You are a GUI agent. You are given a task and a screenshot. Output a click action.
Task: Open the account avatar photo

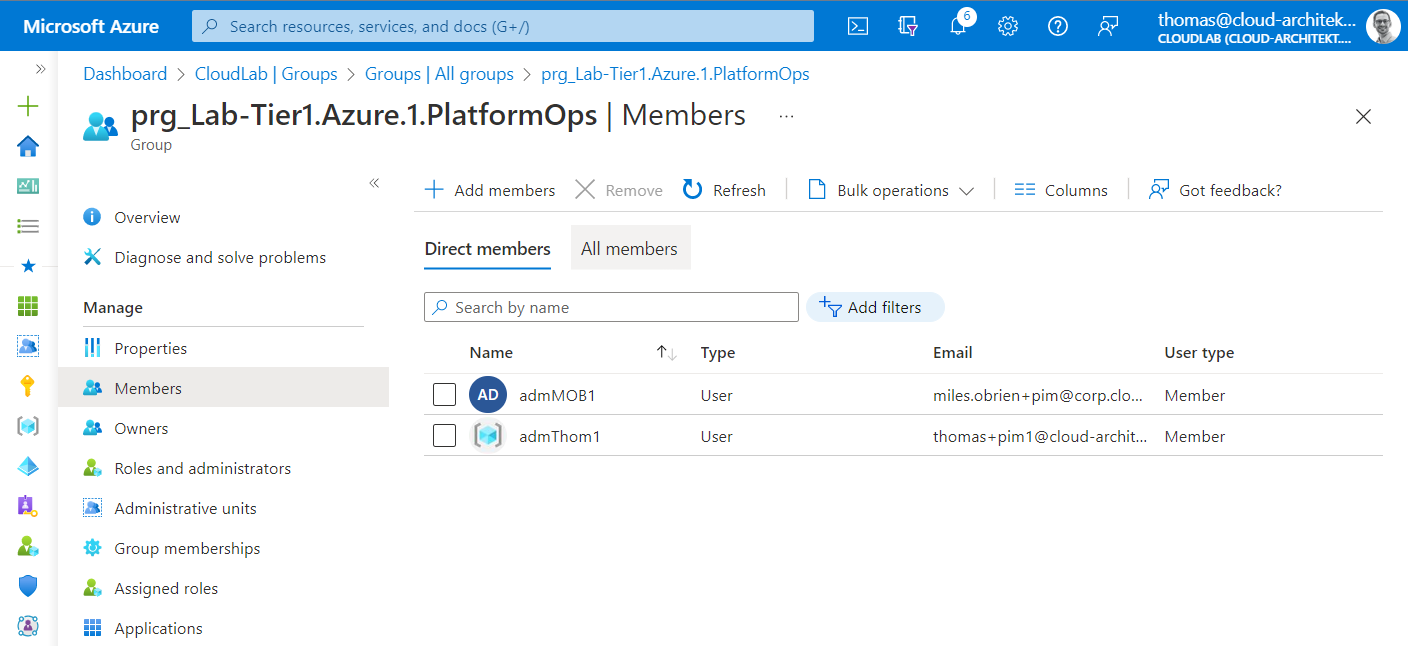1383,26
